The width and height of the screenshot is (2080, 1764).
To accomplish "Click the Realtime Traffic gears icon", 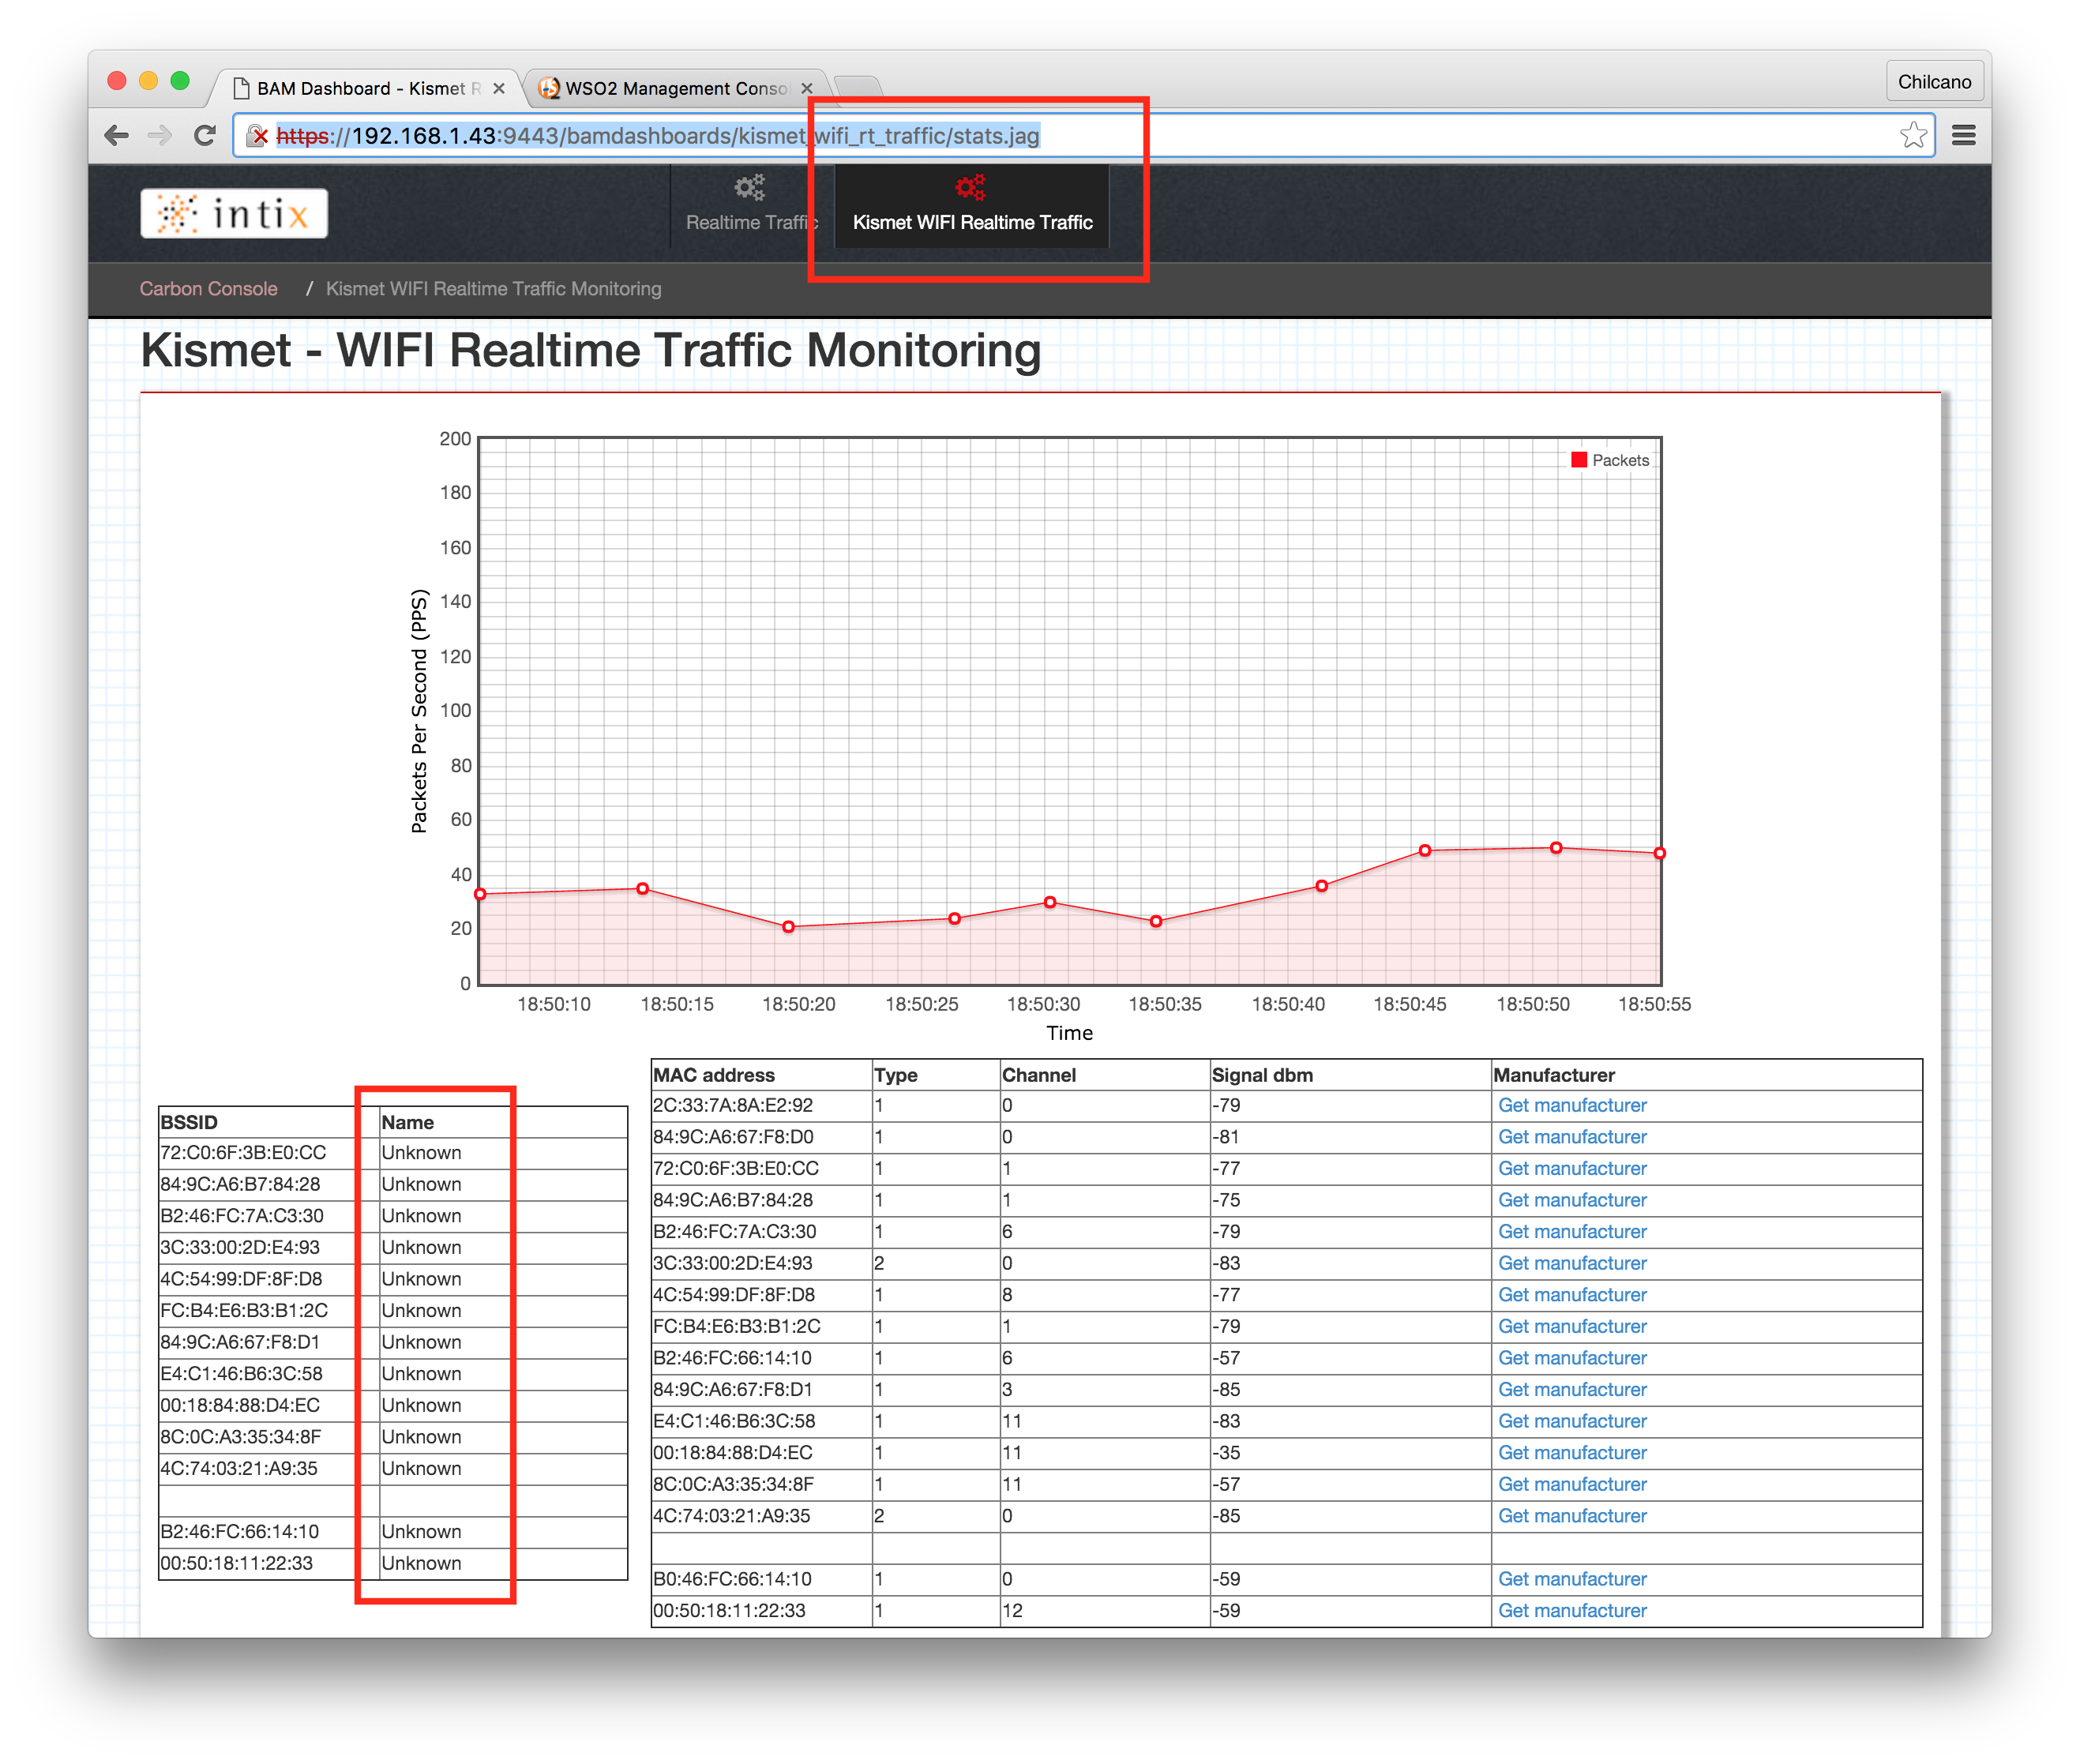I will coord(749,187).
